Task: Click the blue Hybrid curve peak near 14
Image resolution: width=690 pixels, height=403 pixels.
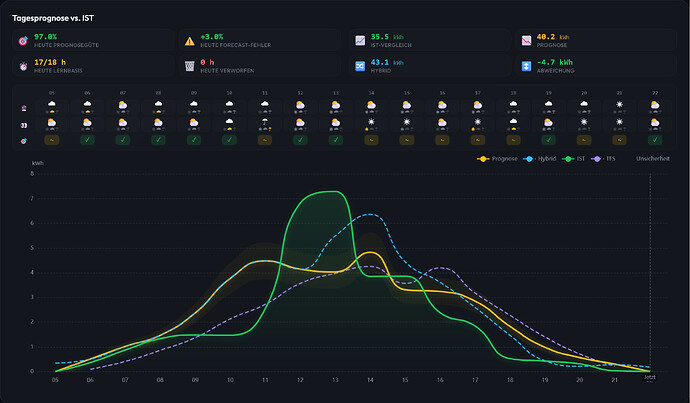Action: click(x=370, y=214)
